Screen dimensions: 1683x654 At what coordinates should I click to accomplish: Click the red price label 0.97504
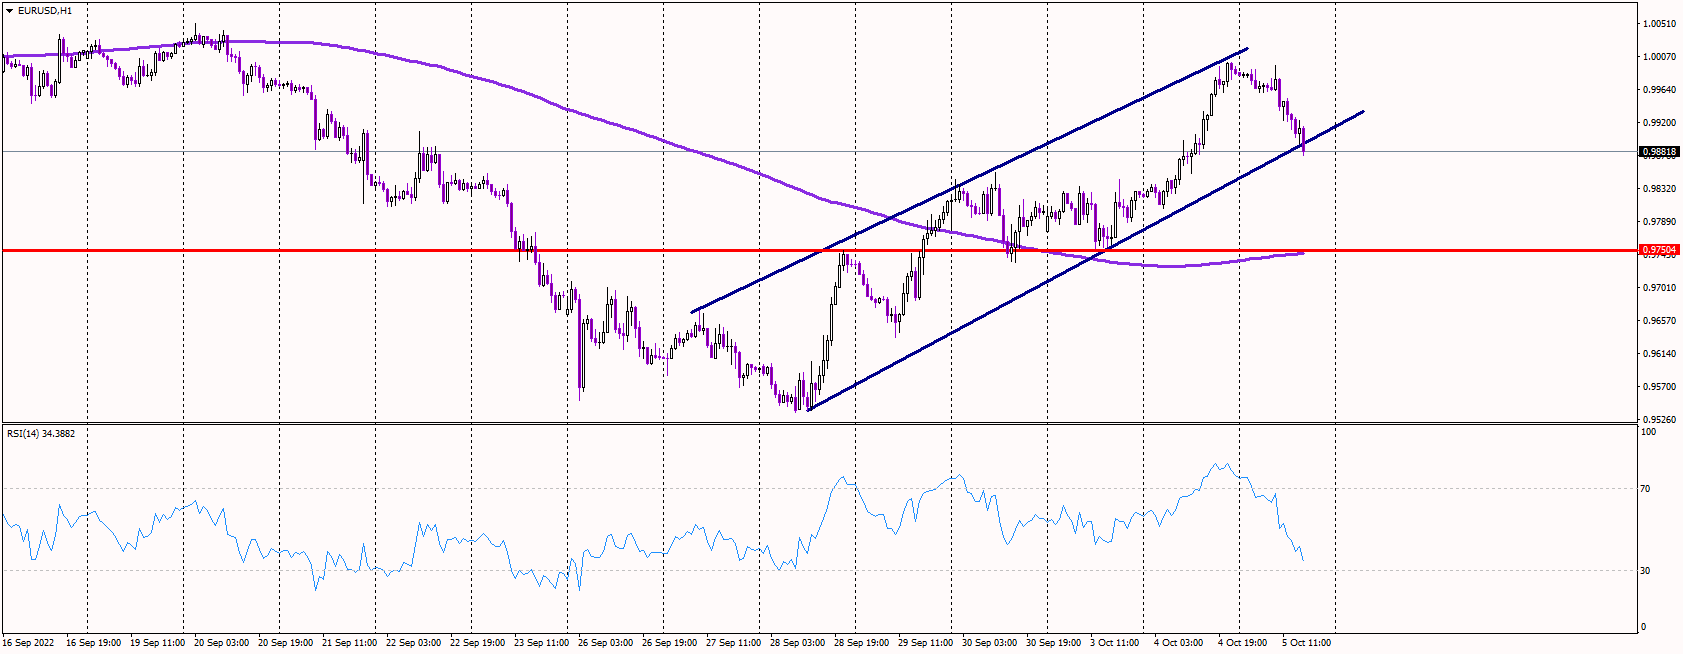(x=1659, y=250)
